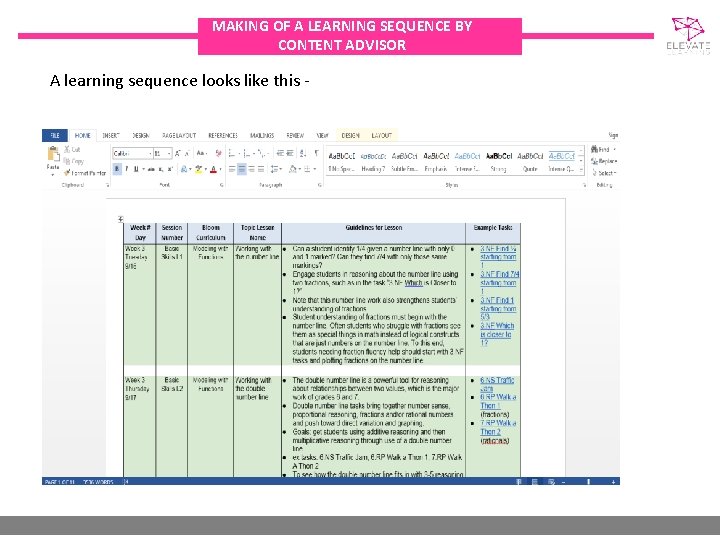This screenshot has width=720, height=540.
Task: Apply the Quote style
Action: point(530,162)
